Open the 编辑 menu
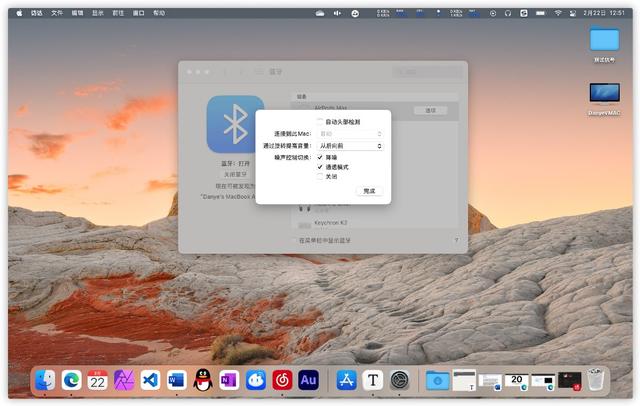The height and width of the screenshot is (406, 640). point(78,13)
